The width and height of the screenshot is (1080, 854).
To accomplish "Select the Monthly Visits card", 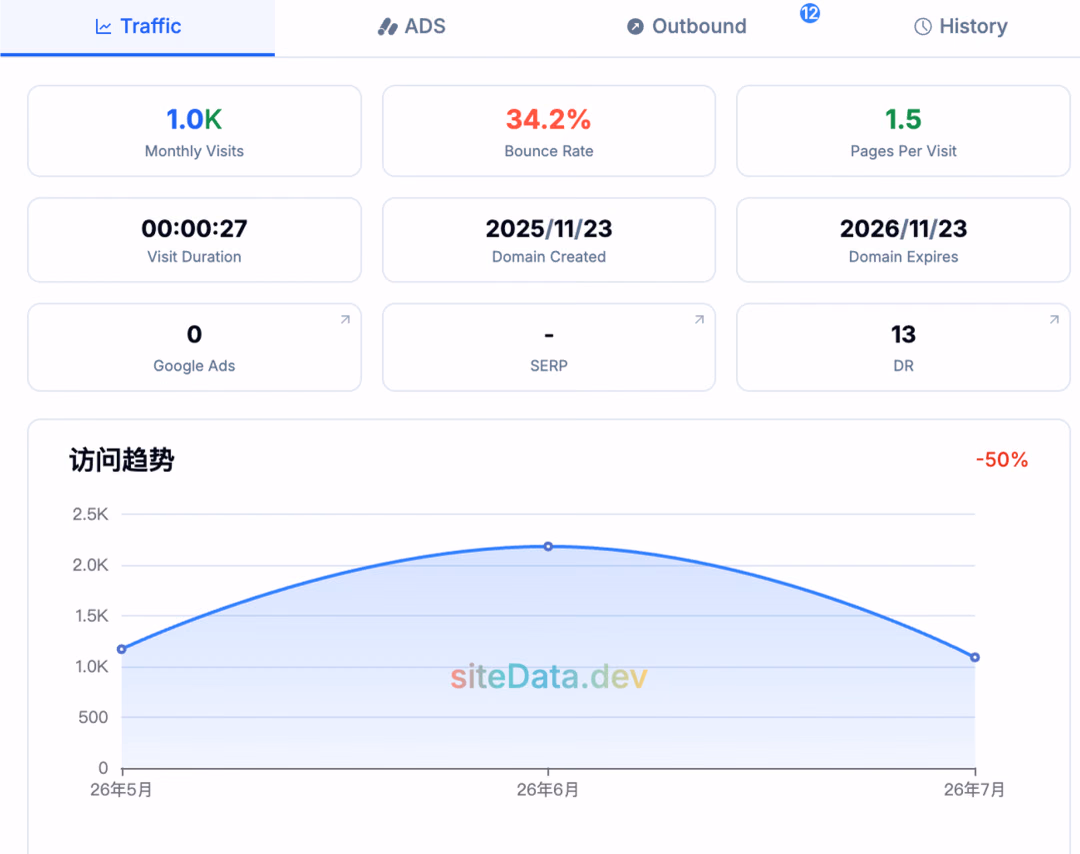I will (194, 131).
